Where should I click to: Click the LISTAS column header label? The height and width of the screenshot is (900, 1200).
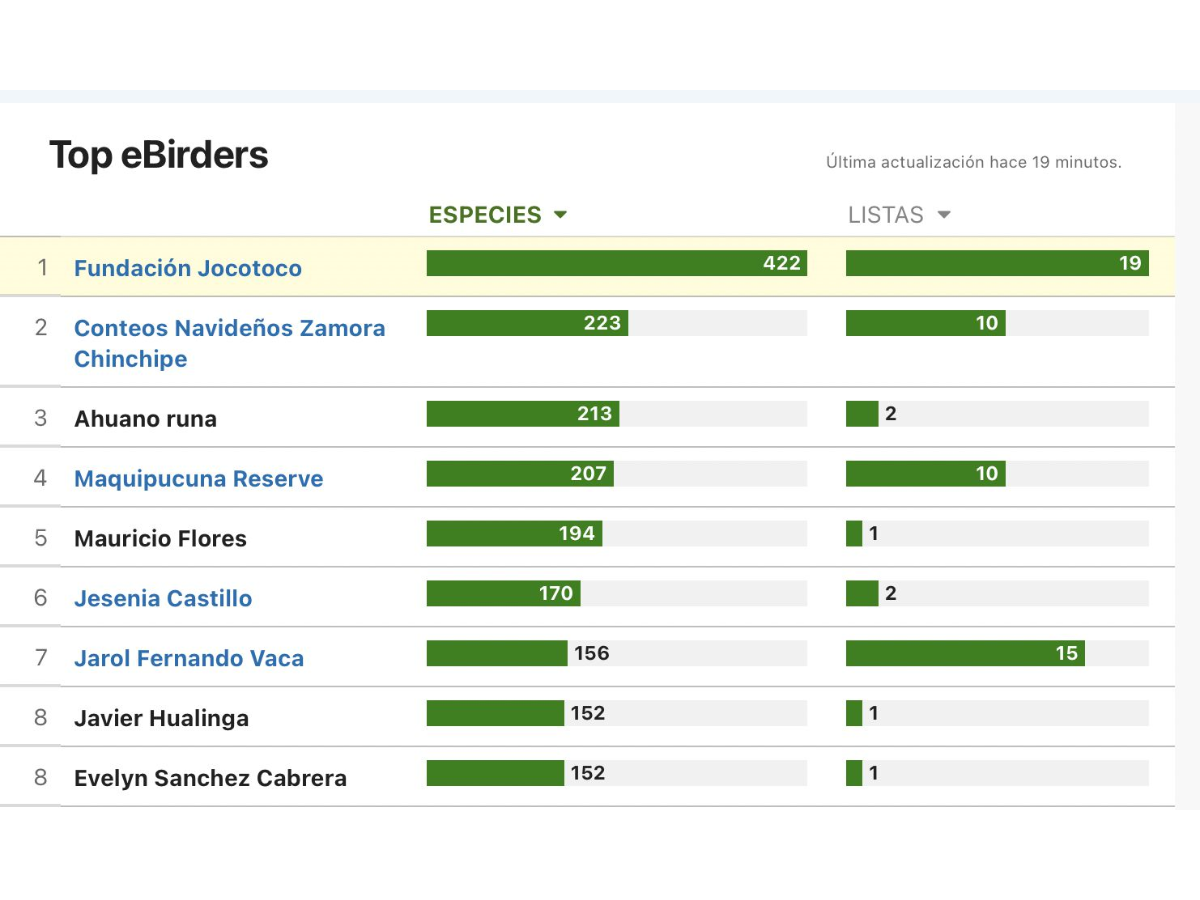tap(885, 215)
